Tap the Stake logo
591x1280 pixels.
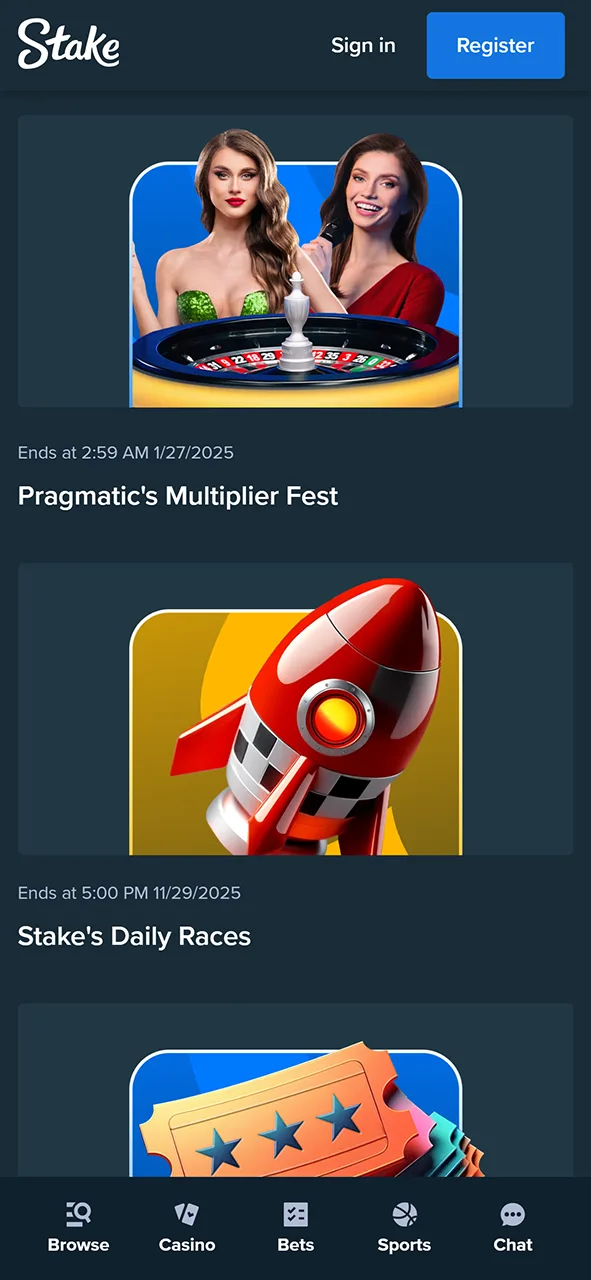pos(69,45)
